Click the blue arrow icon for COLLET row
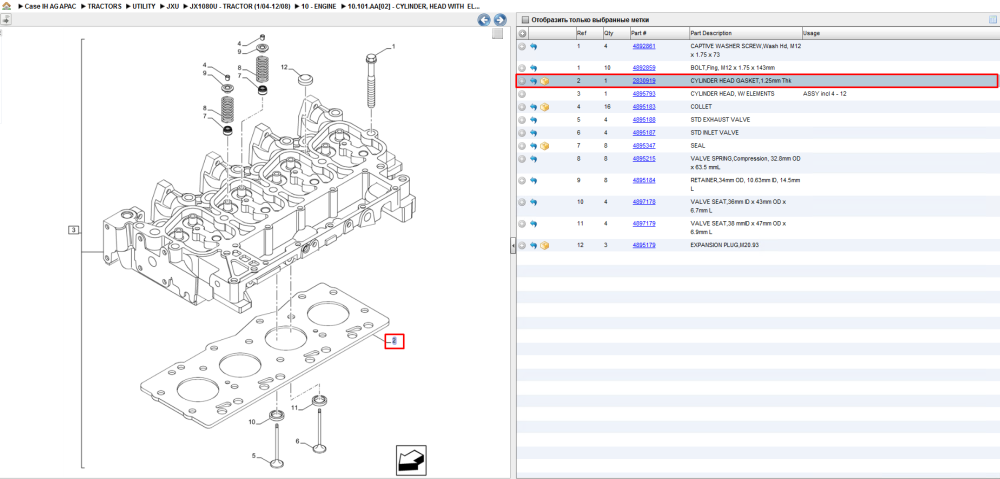This screenshot has width=1000, height=479. (x=533, y=107)
